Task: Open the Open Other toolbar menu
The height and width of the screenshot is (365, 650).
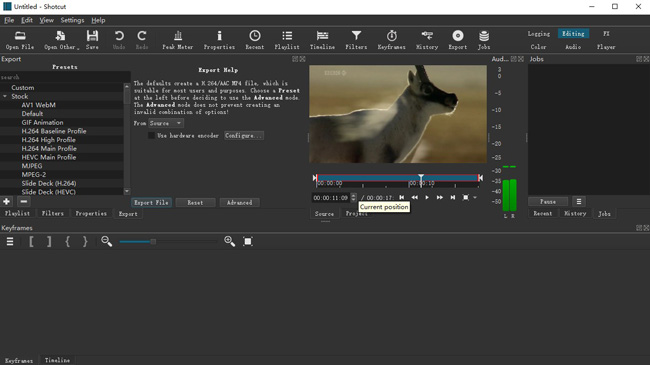Action: pyautogui.click(x=61, y=40)
